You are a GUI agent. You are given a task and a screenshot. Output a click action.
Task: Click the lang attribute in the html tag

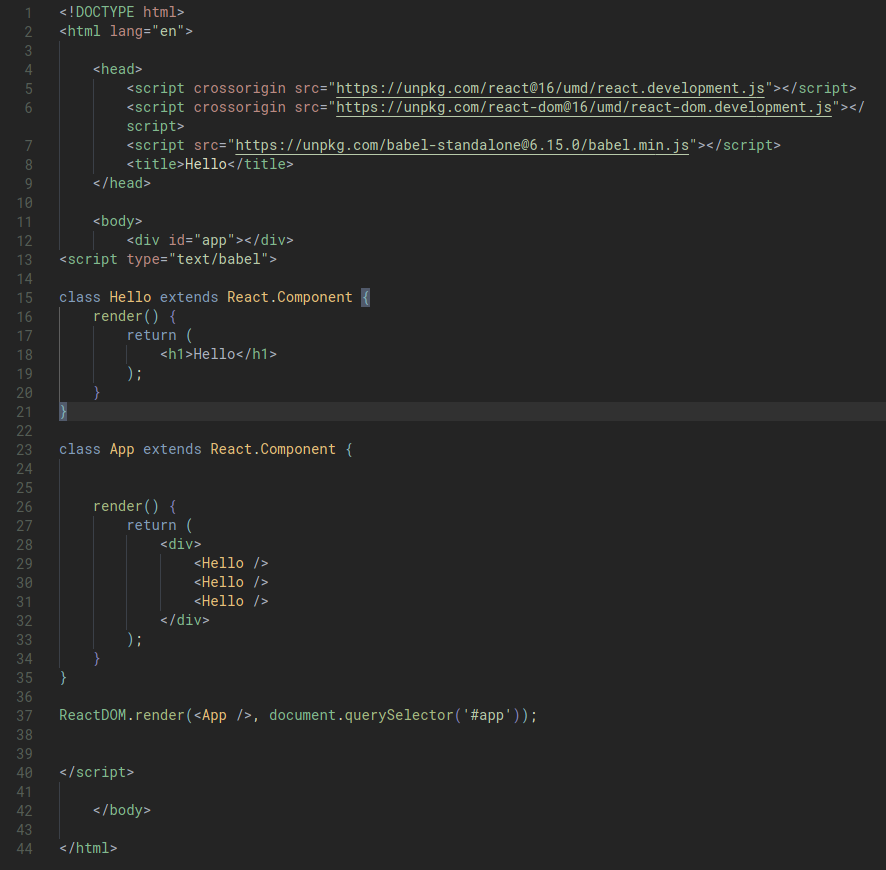click(x=126, y=31)
